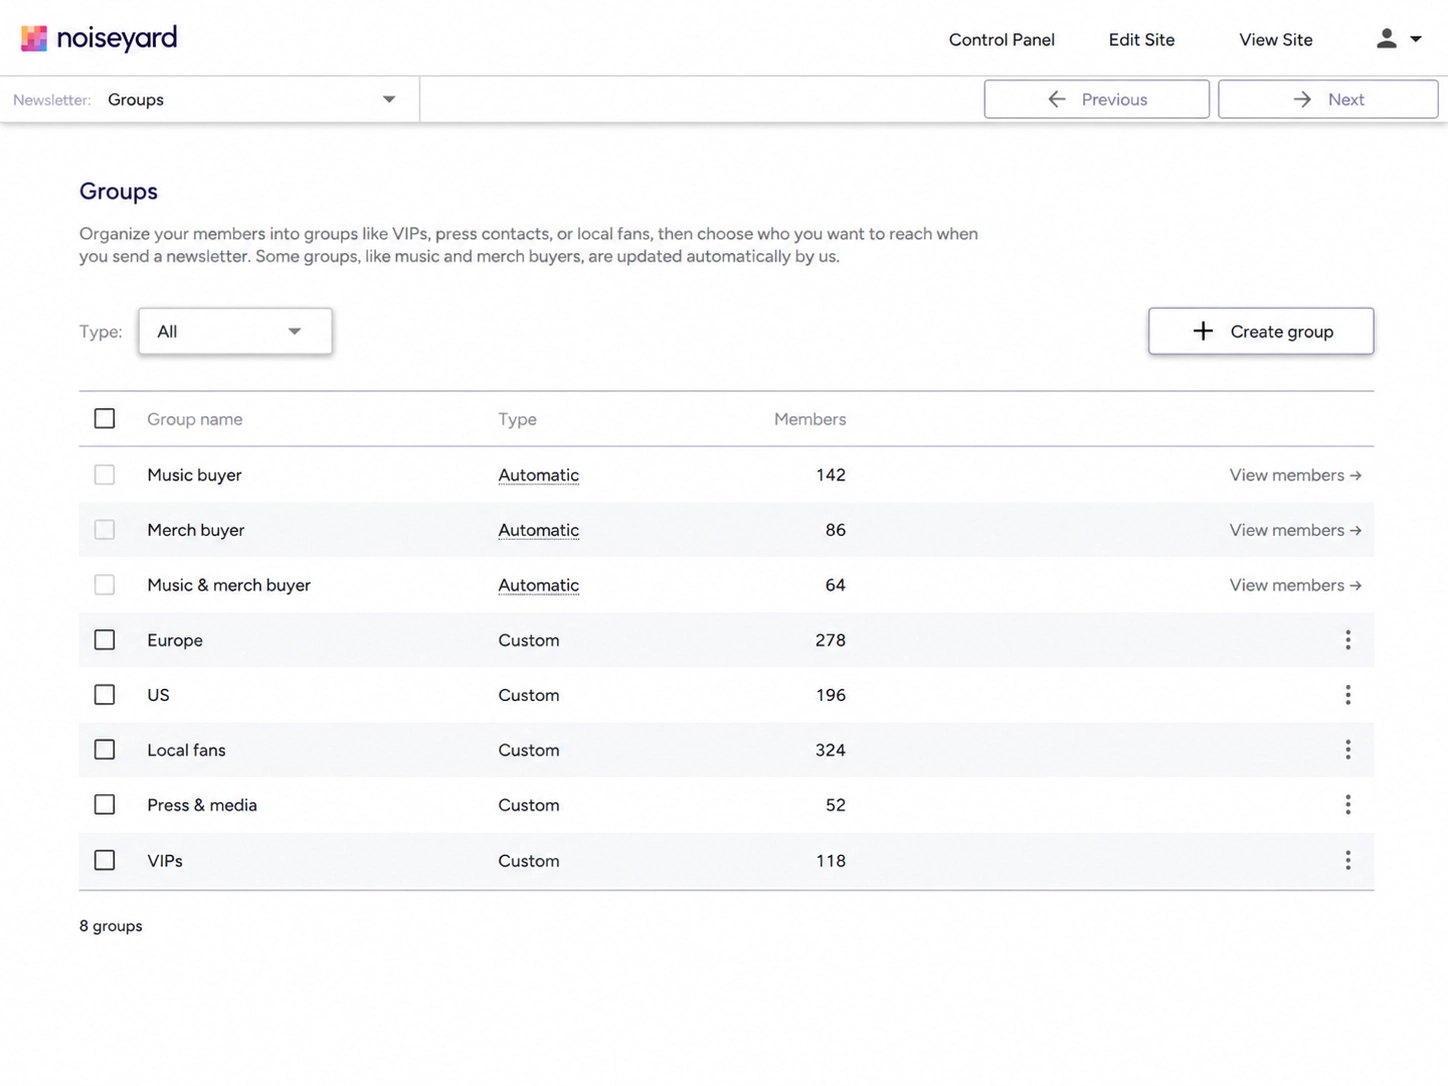Click the Group name column header
The width and height of the screenshot is (1448, 1086).
tap(195, 419)
